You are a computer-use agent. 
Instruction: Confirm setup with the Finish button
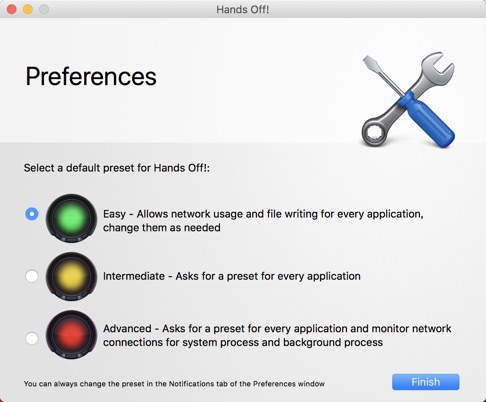[x=426, y=382]
